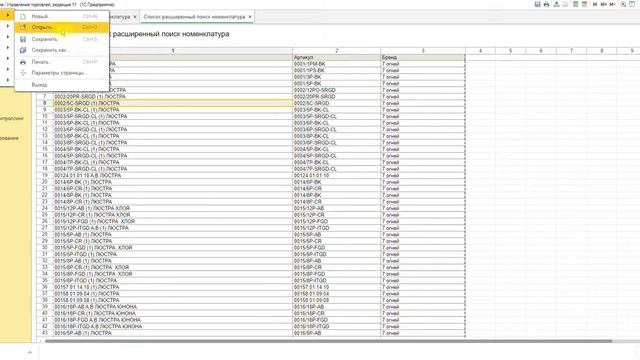The image size is (640, 360).
Task: Click brand cell in row 8
Action: tap(423, 103)
